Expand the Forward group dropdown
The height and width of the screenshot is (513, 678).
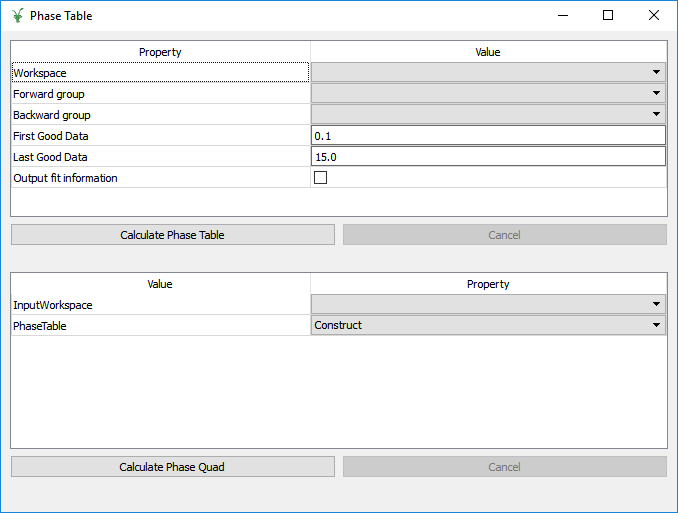(488, 94)
